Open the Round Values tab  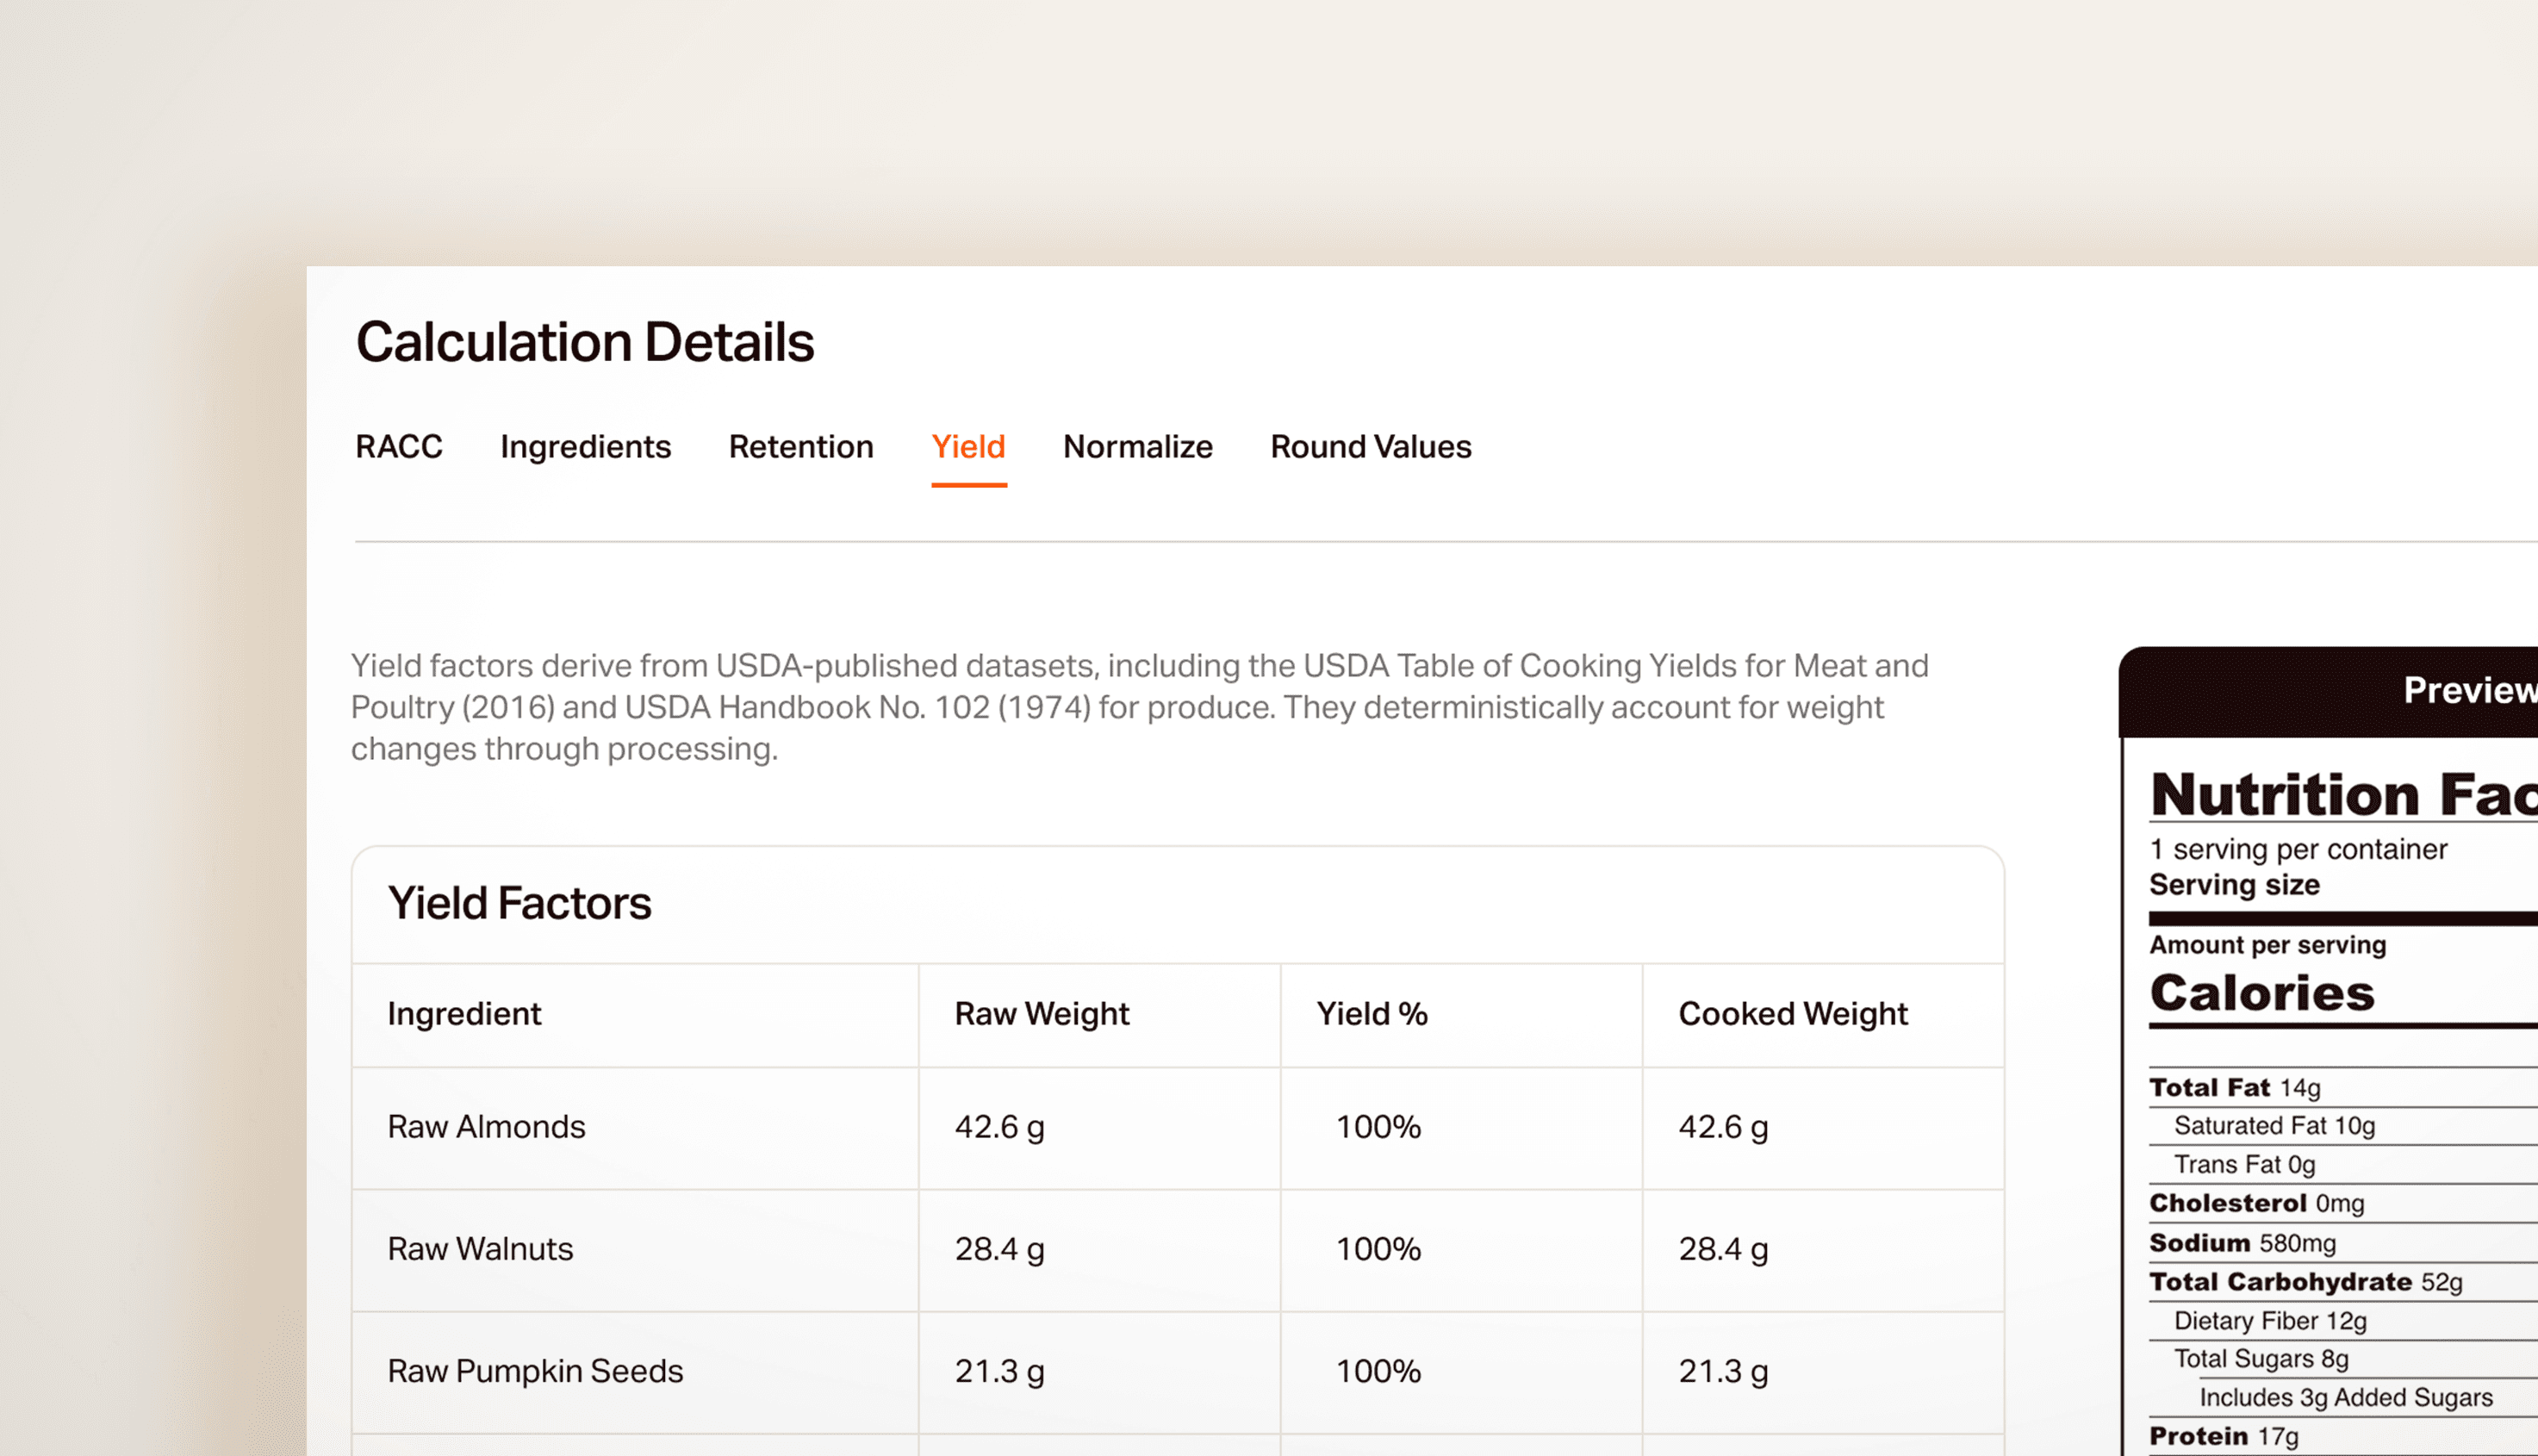pyautogui.click(x=1370, y=446)
